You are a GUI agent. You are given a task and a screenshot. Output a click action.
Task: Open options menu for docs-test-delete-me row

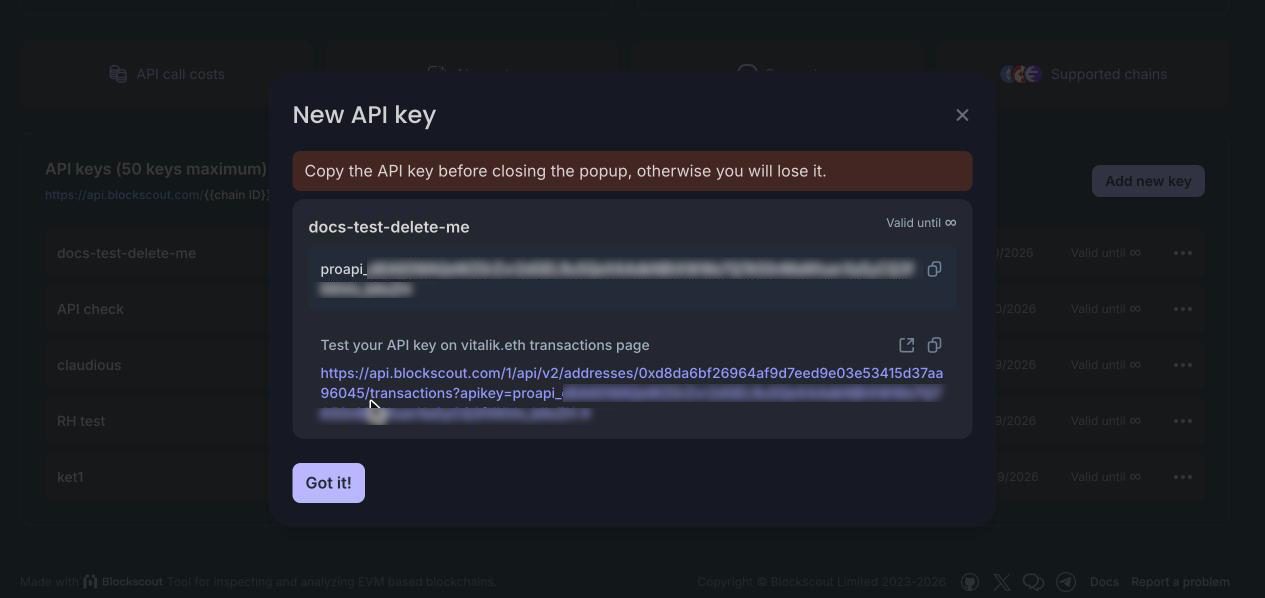(1183, 253)
